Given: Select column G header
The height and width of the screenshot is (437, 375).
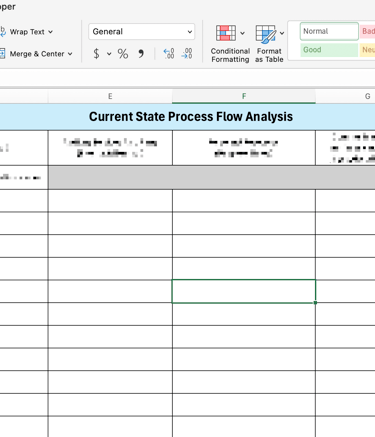Looking at the screenshot, I should 345,96.
